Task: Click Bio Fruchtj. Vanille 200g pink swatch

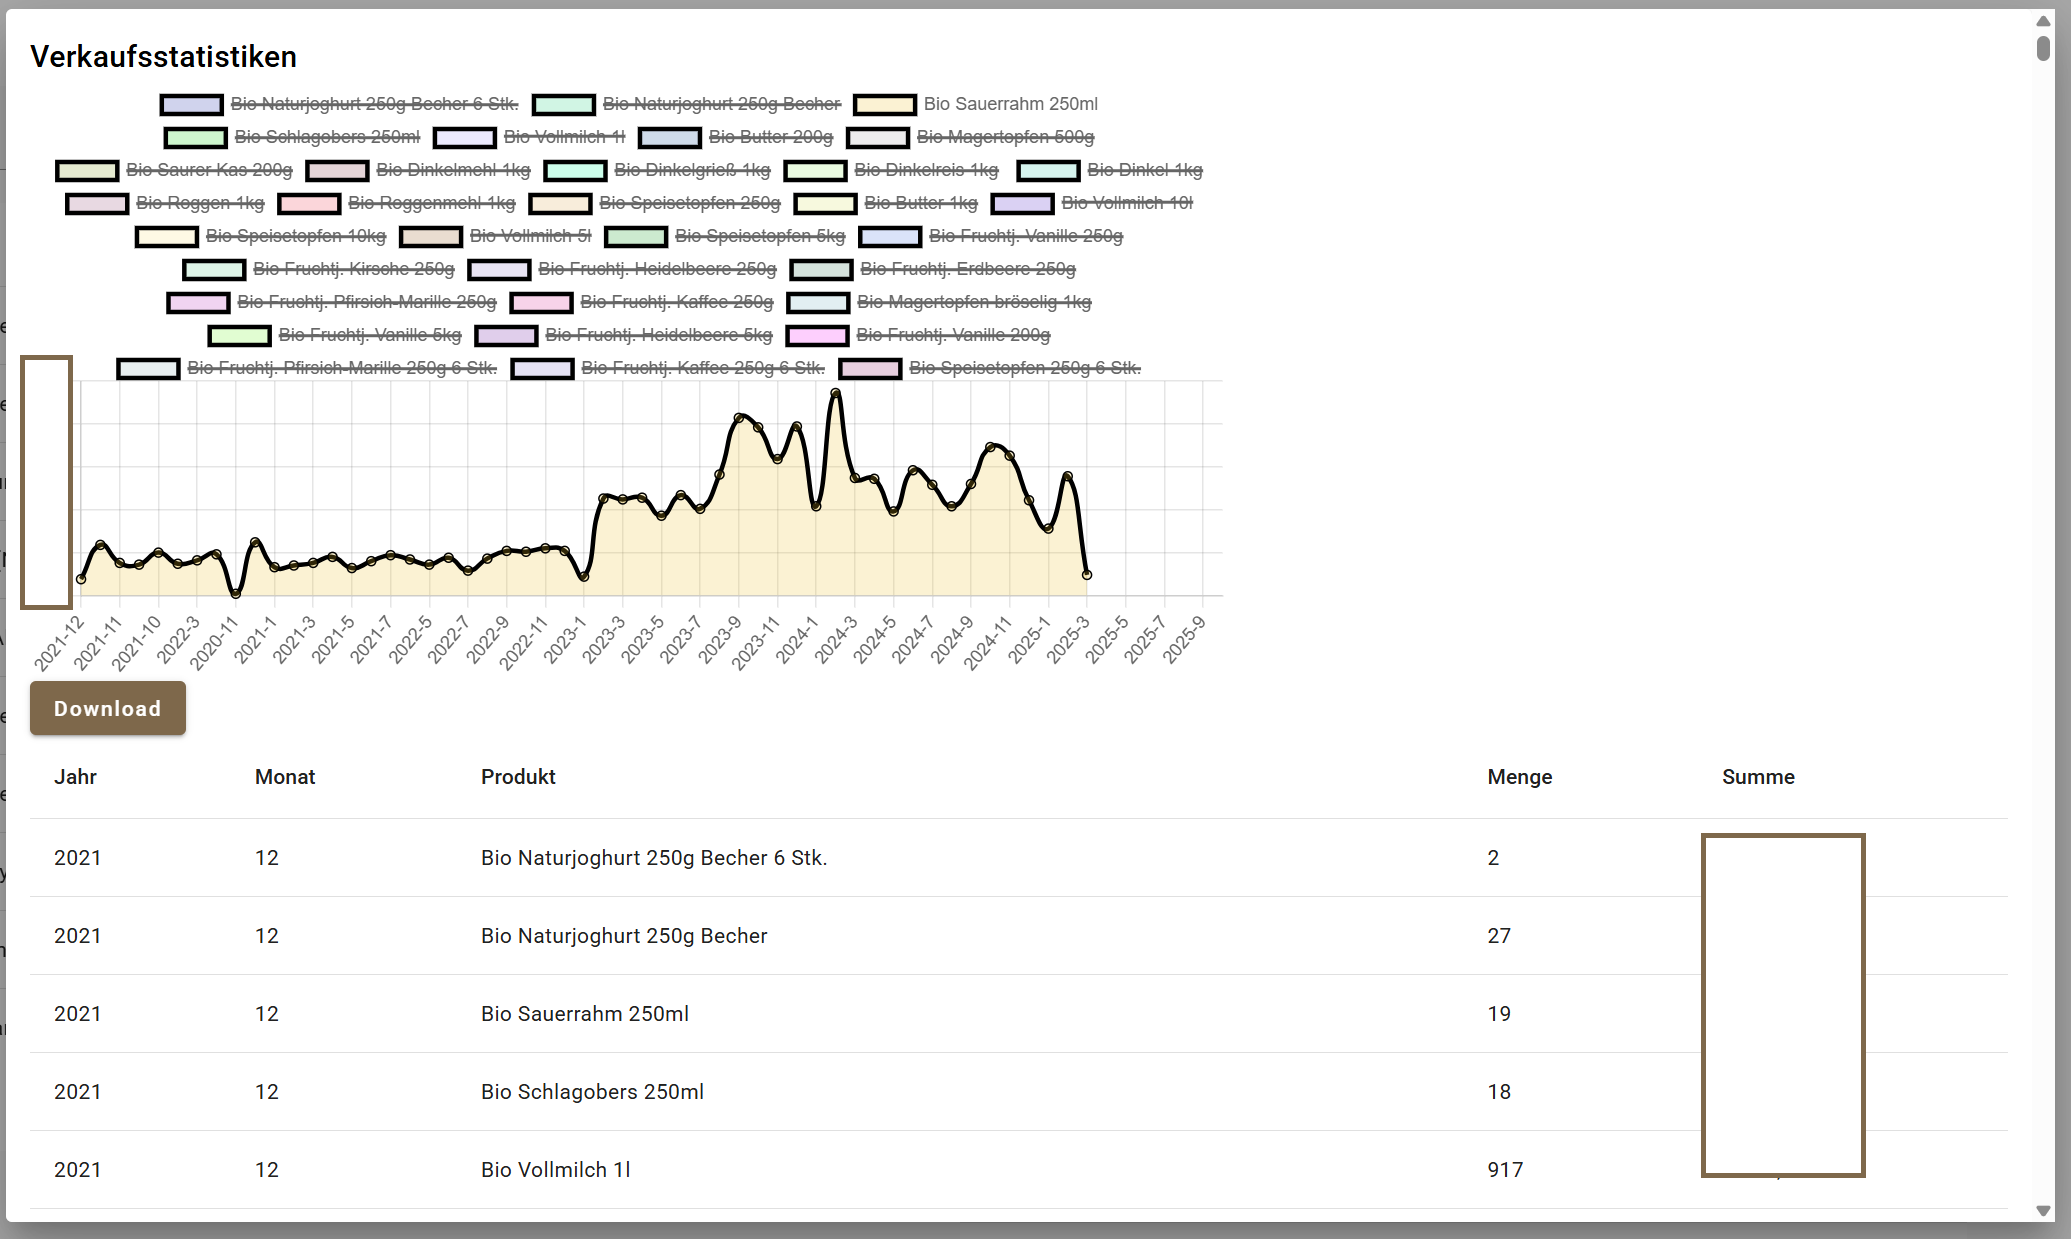Action: [817, 335]
